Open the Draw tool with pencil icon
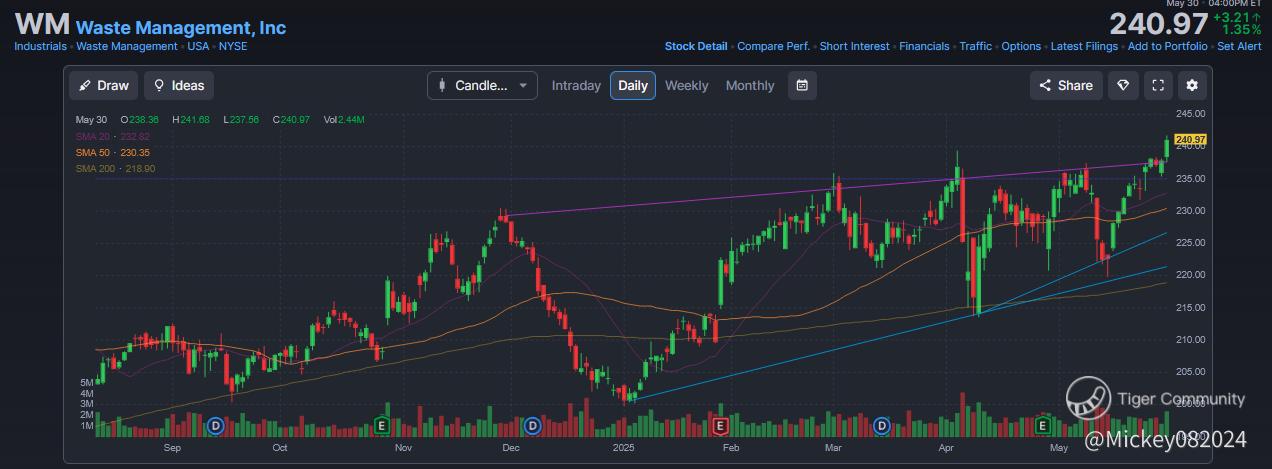 click(103, 85)
